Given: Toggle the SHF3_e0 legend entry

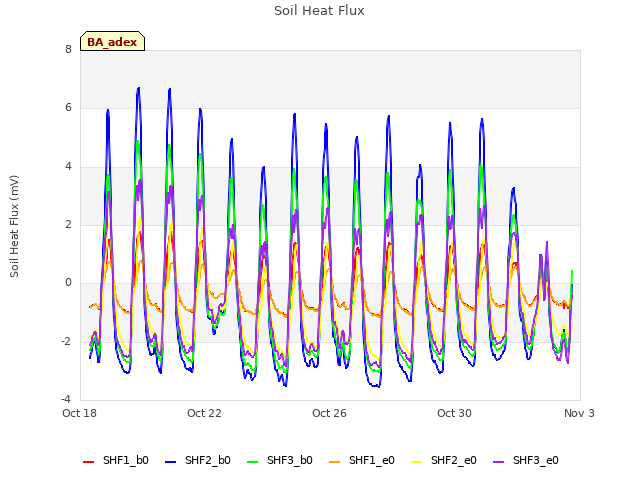Looking at the screenshot, I should [526, 460].
